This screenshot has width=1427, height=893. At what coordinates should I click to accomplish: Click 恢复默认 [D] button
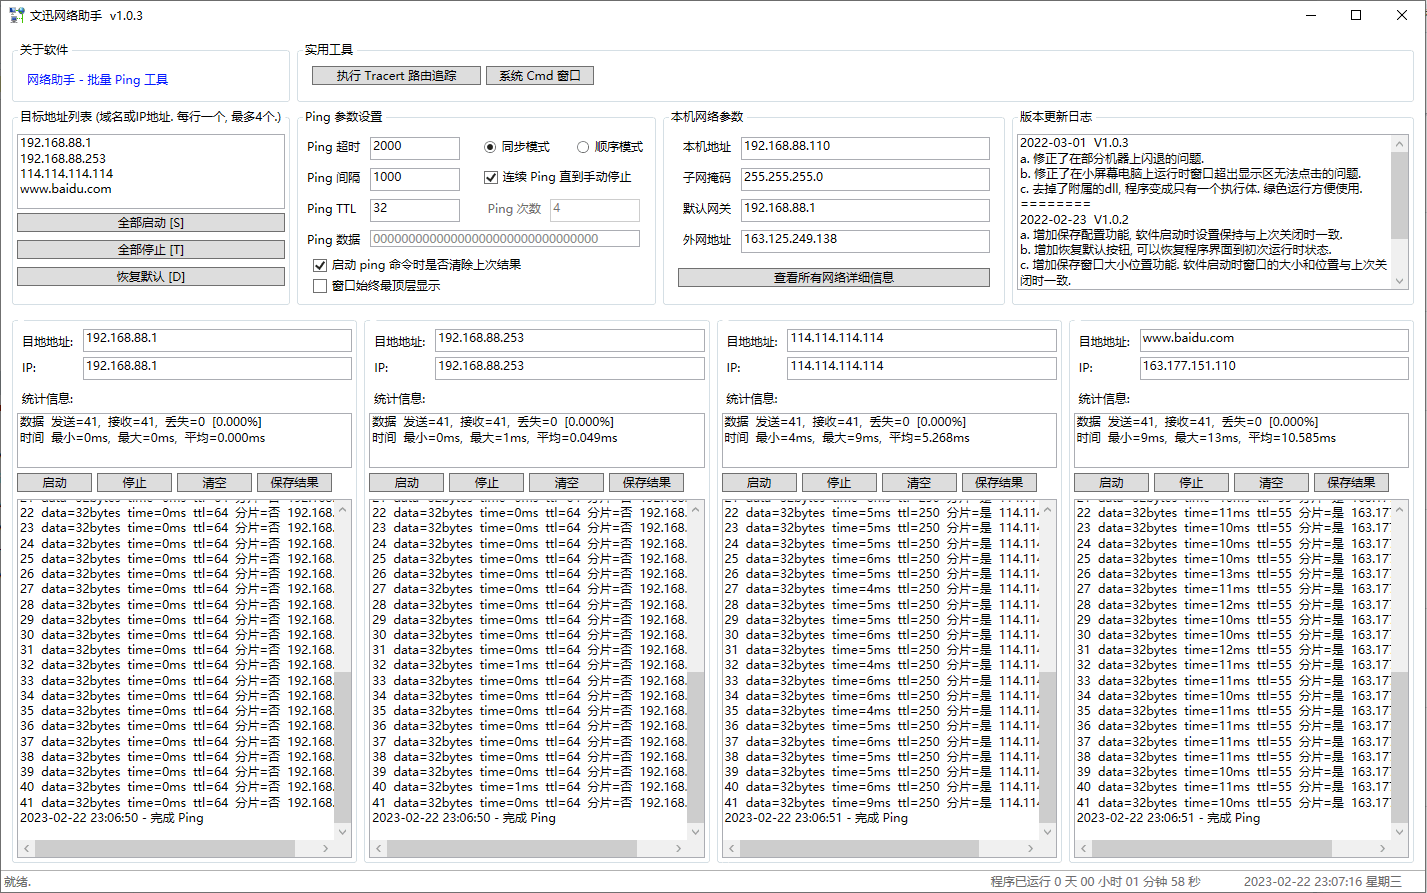click(x=151, y=277)
